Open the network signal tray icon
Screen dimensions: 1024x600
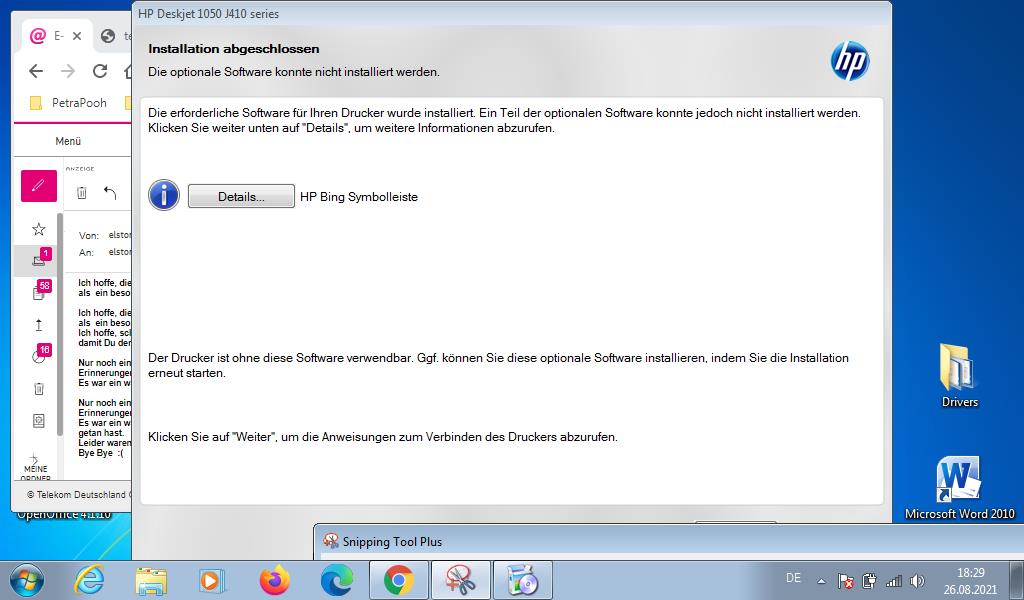(893, 580)
